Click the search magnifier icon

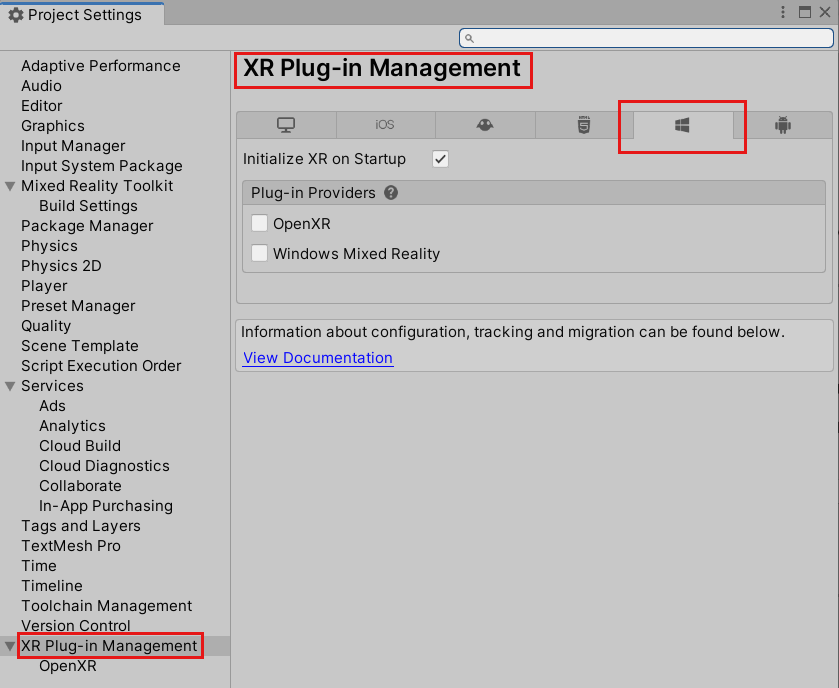(x=469, y=38)
